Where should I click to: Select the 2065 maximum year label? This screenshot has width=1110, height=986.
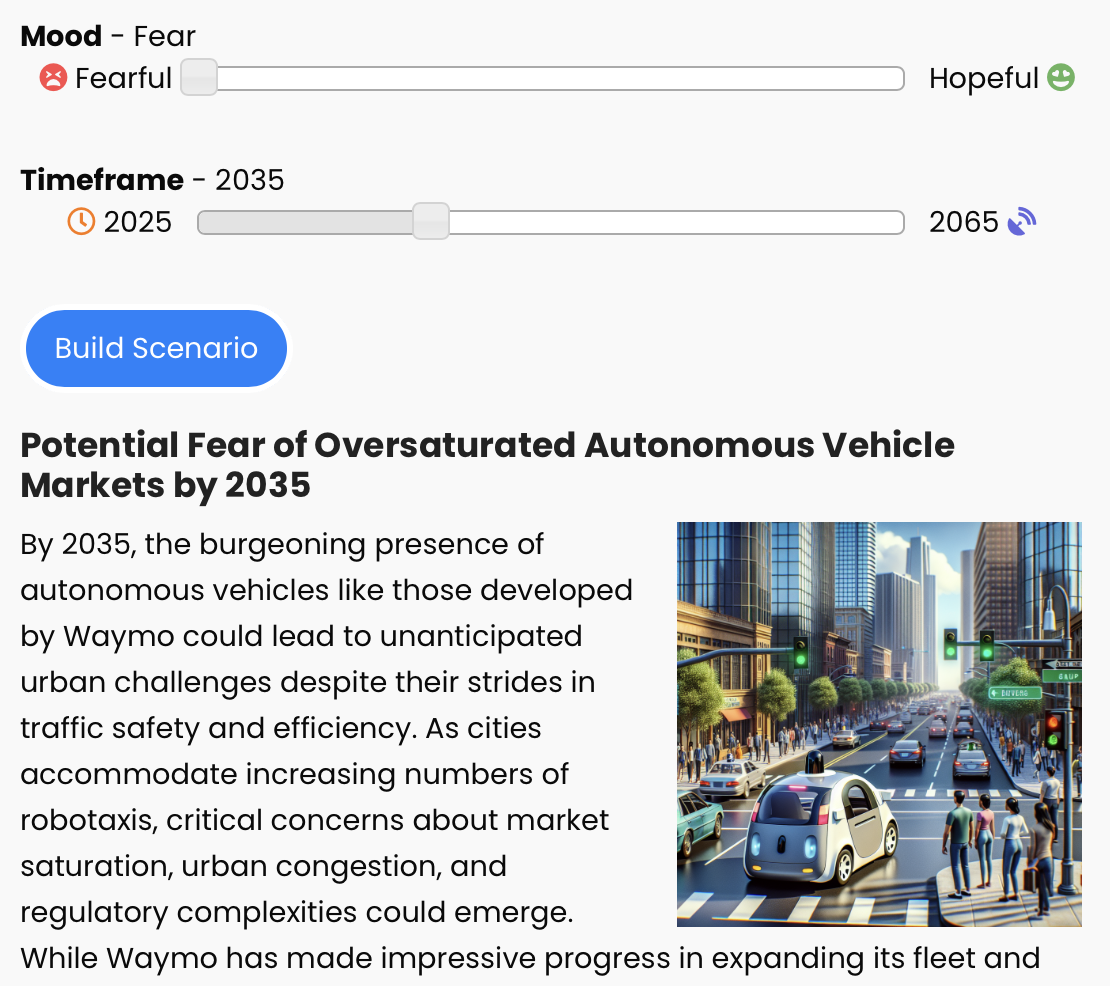click(x=964, y=222)
